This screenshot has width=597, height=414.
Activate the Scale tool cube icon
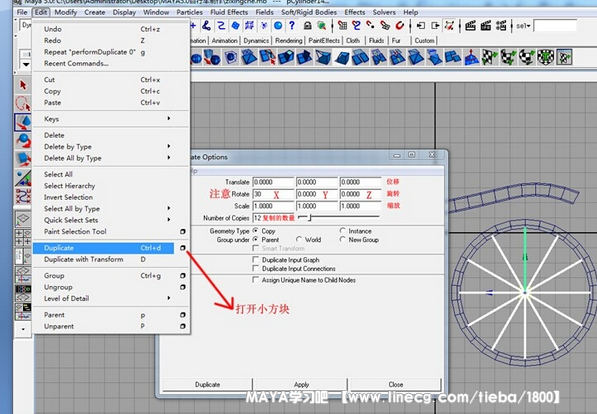[23, 159]
